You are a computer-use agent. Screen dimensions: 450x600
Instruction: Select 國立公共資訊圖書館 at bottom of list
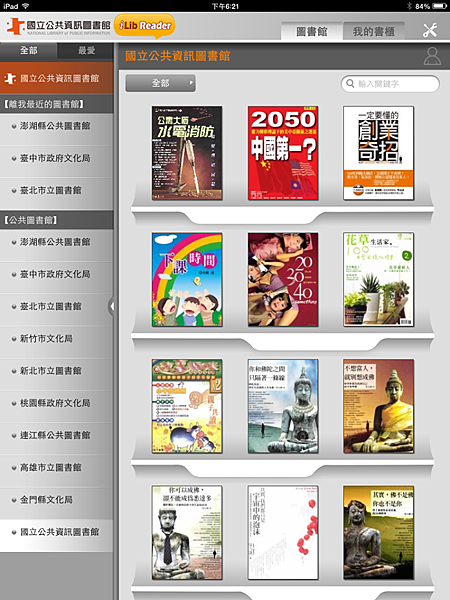tap(57, 532)
